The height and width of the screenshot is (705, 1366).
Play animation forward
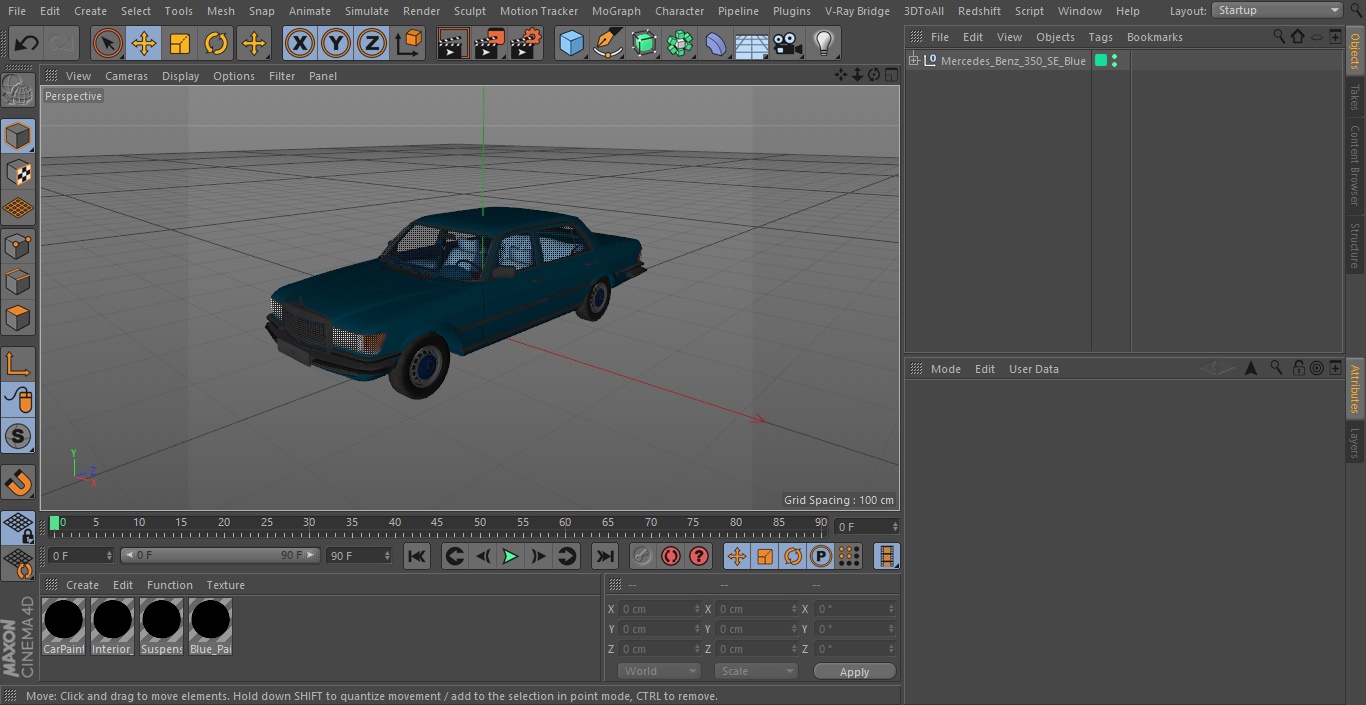(x=510, y=556)
